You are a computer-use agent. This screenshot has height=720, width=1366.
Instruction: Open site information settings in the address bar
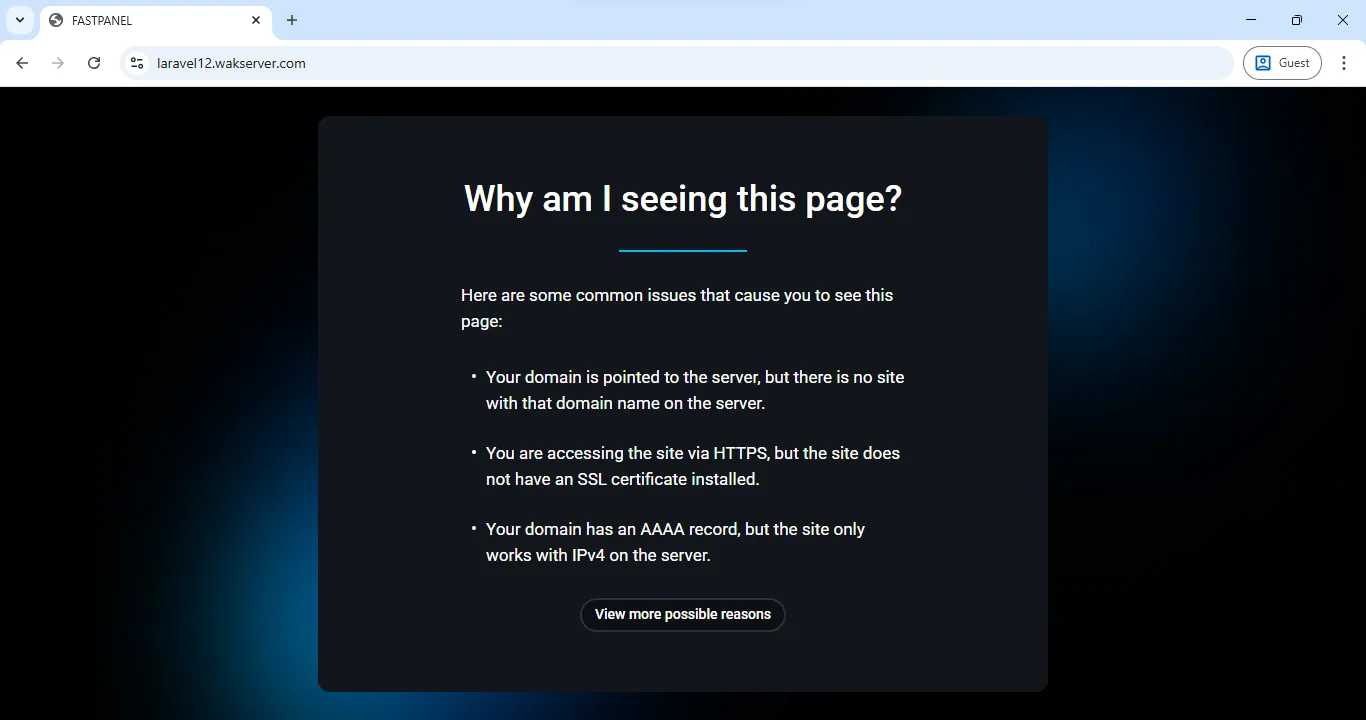(136, 62)
